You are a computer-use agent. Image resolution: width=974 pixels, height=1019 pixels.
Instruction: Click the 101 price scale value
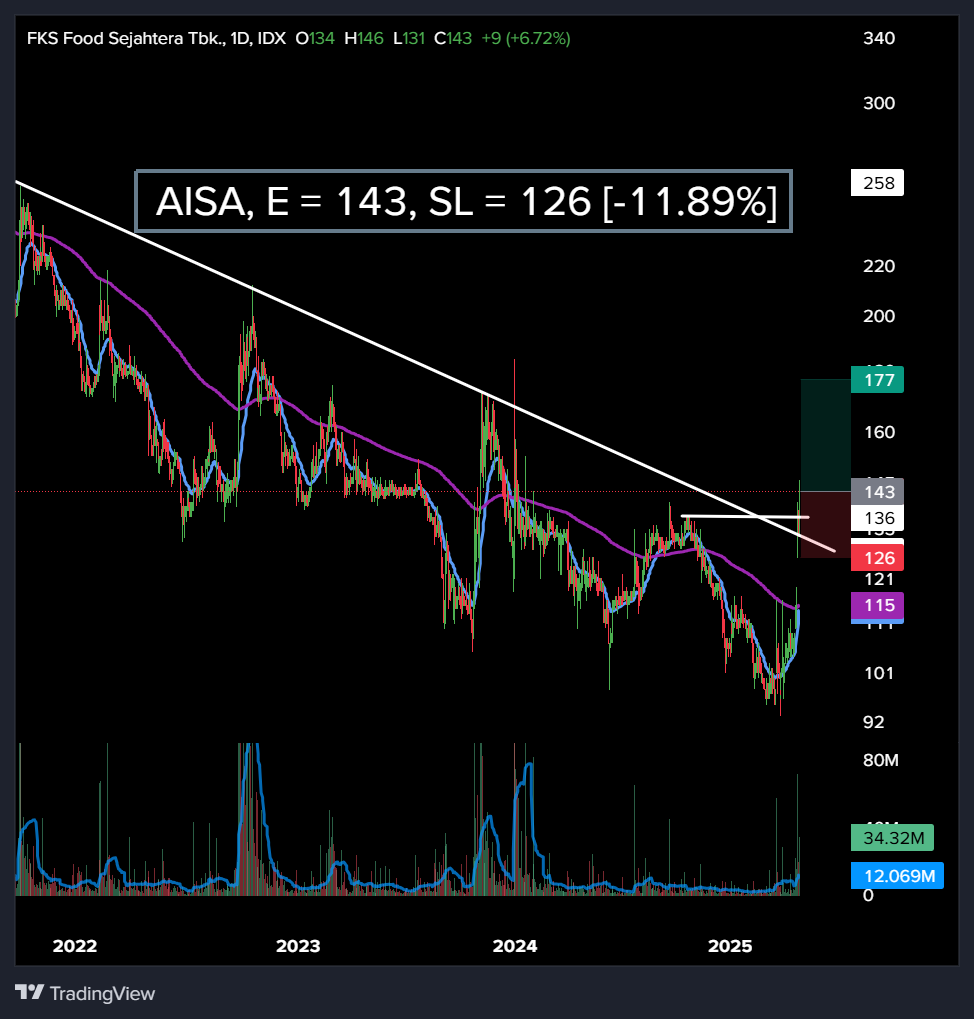[x=879, y=673]
